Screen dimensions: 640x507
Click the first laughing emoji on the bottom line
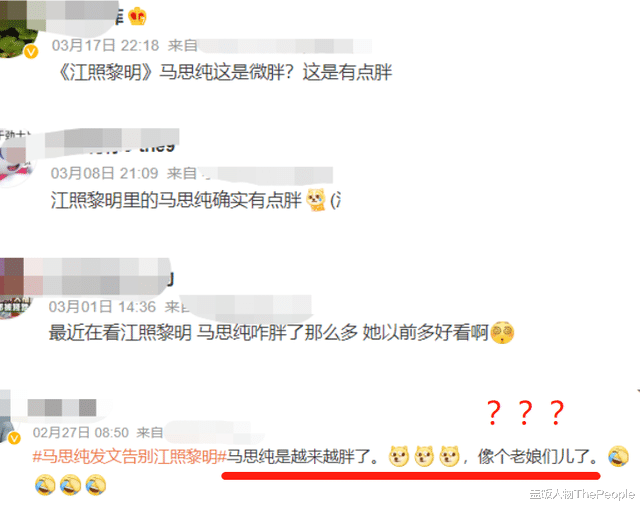coord(45,485)
